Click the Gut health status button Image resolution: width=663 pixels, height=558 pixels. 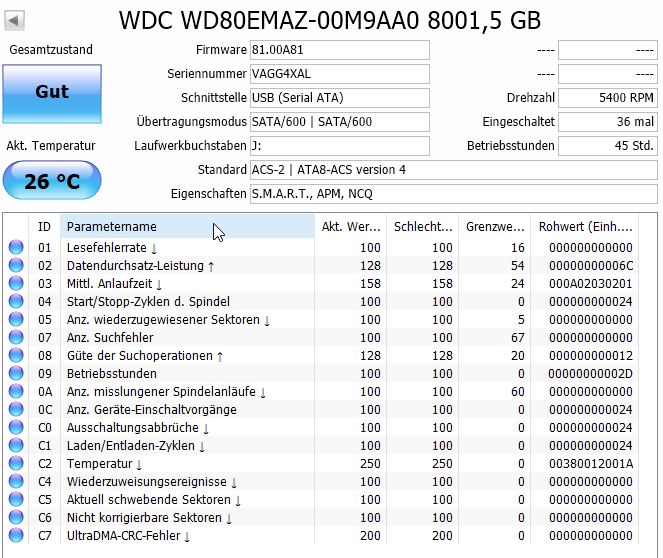pos(52,94)
